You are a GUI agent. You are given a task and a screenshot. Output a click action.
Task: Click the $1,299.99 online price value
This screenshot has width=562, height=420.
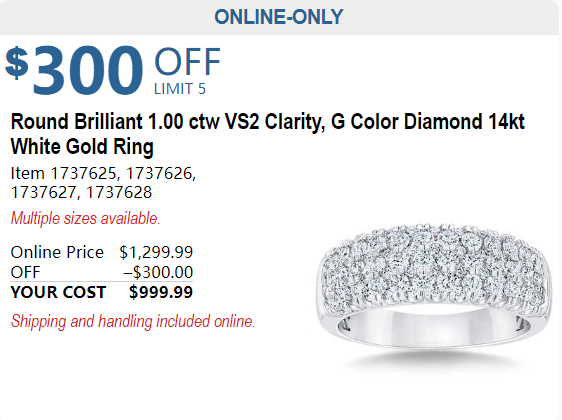coord(156,252)
